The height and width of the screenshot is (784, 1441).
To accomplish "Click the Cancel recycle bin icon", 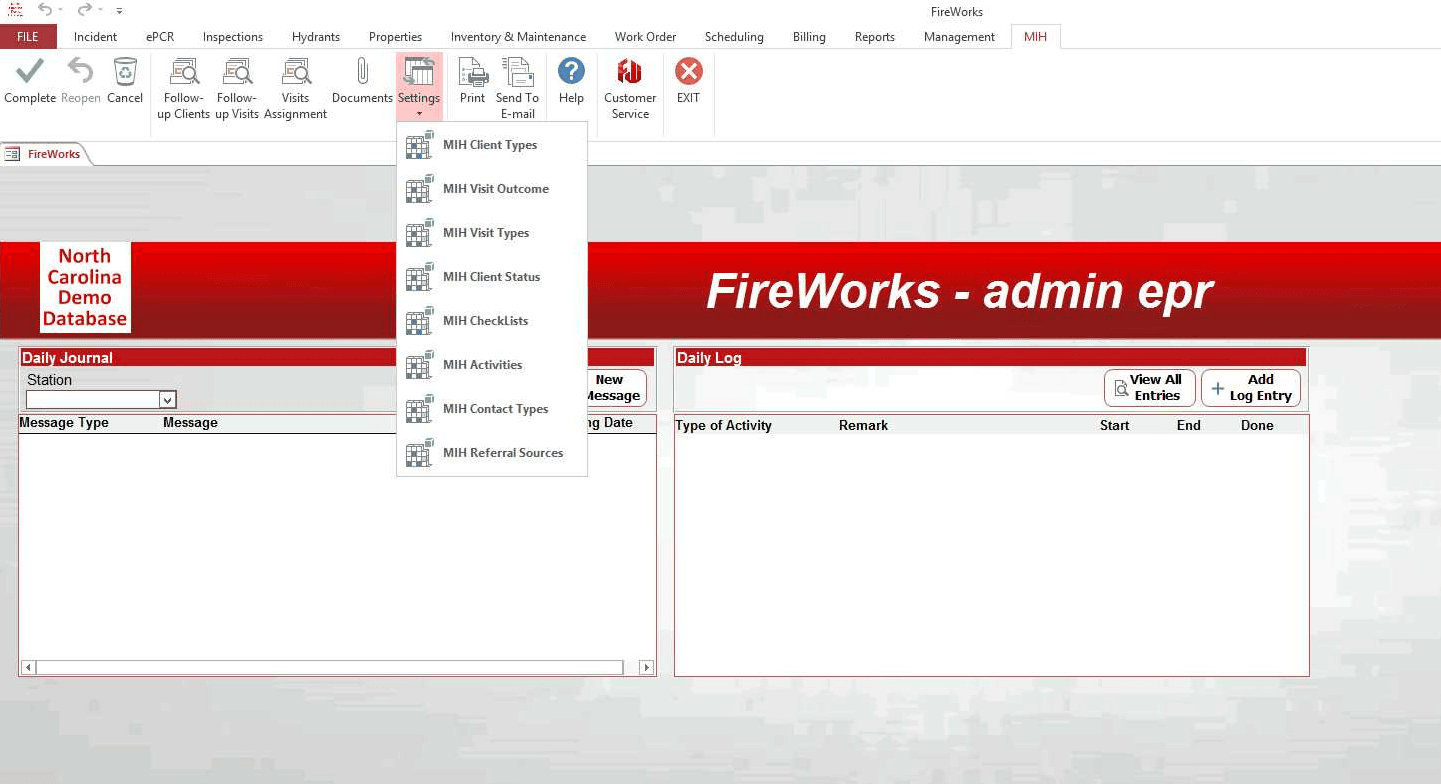I will click(125, 72).
